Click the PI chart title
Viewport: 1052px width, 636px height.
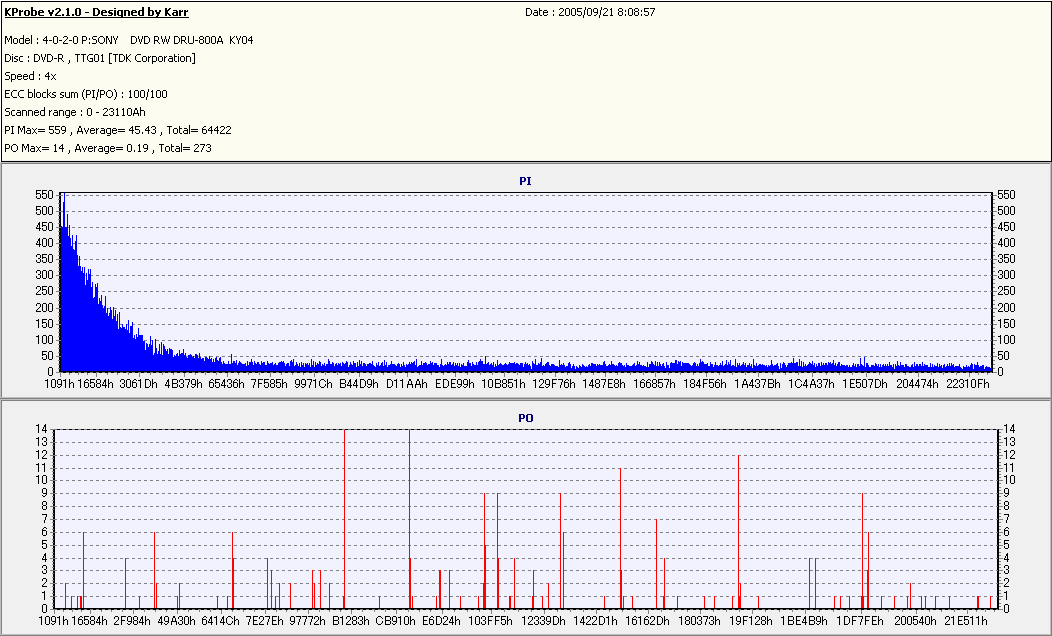[525, 181]
